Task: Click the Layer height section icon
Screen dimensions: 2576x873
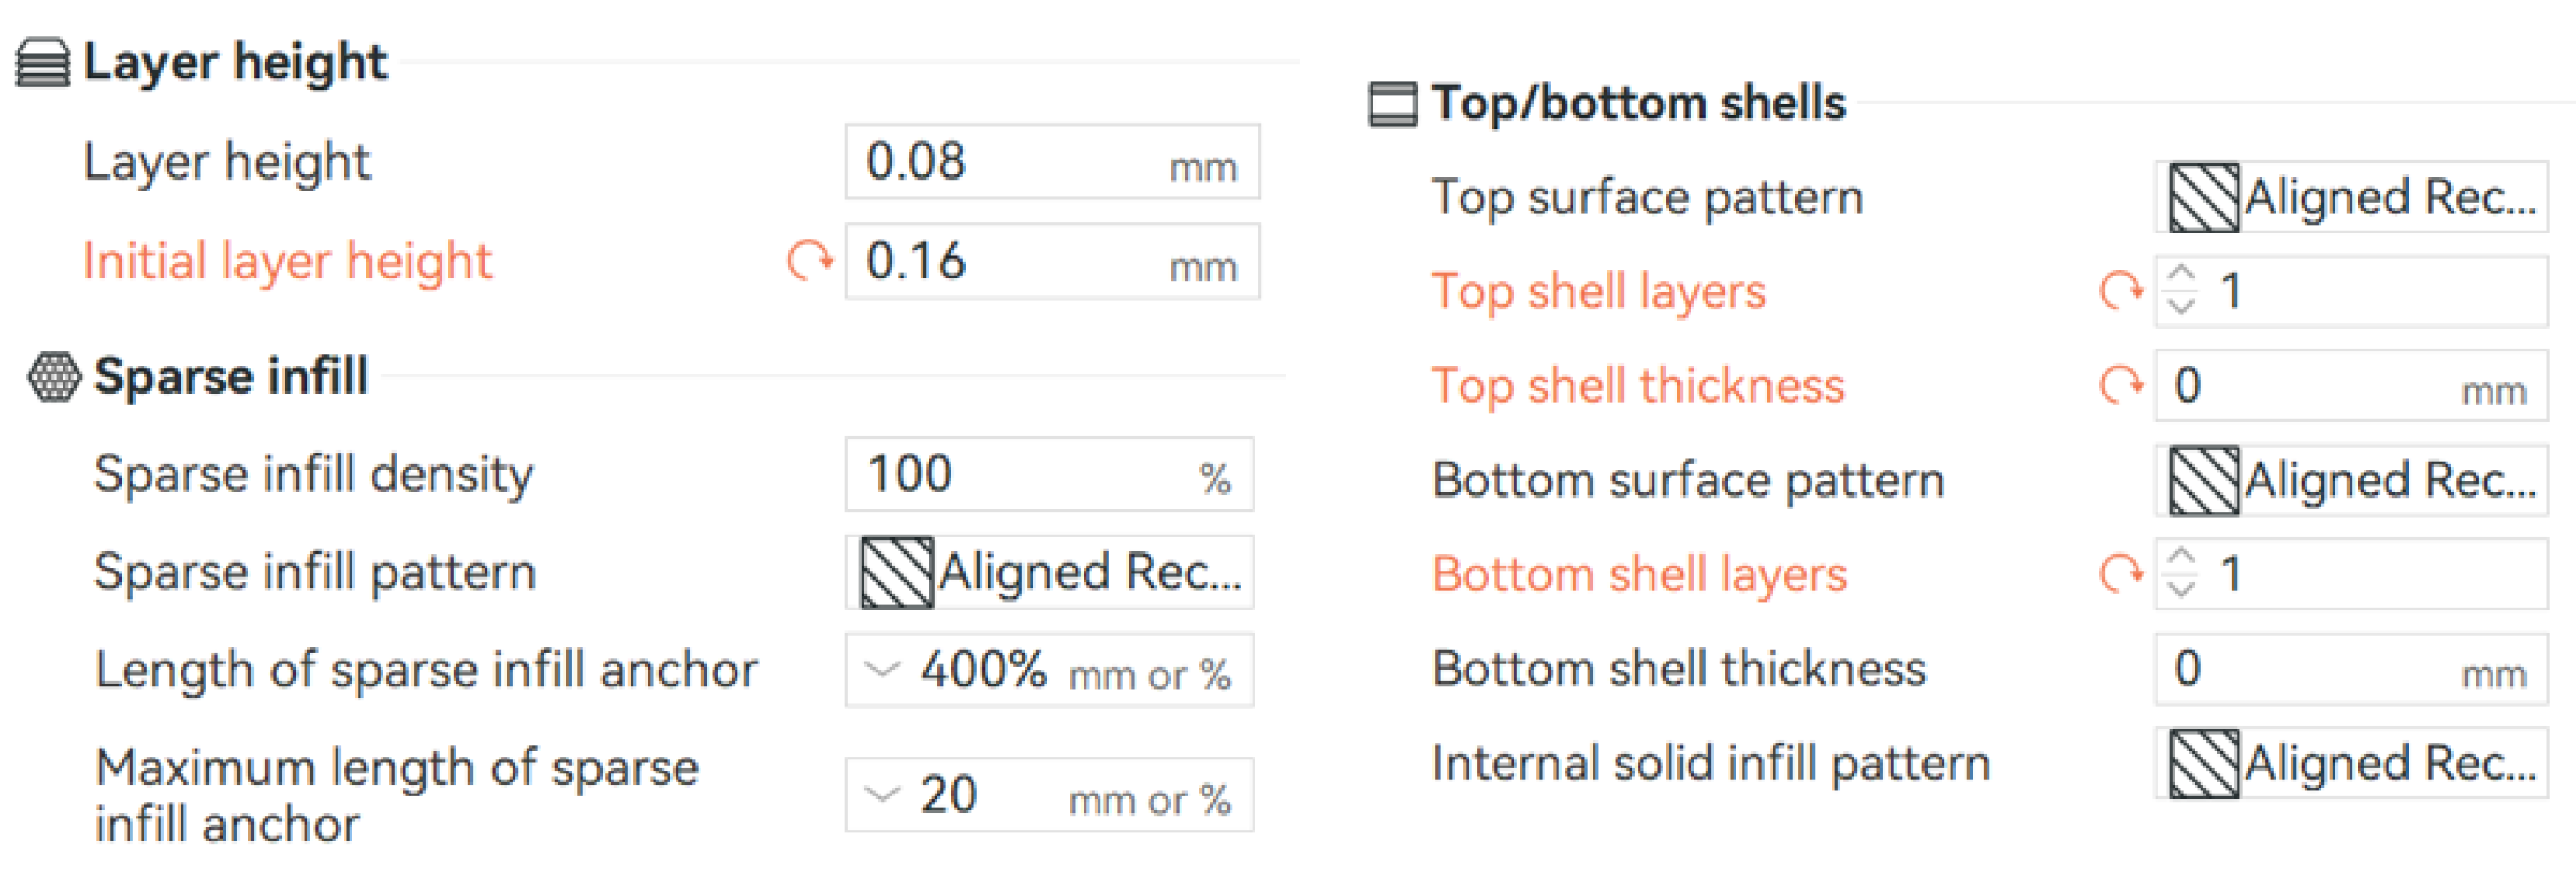Action: tap(43, 63)
